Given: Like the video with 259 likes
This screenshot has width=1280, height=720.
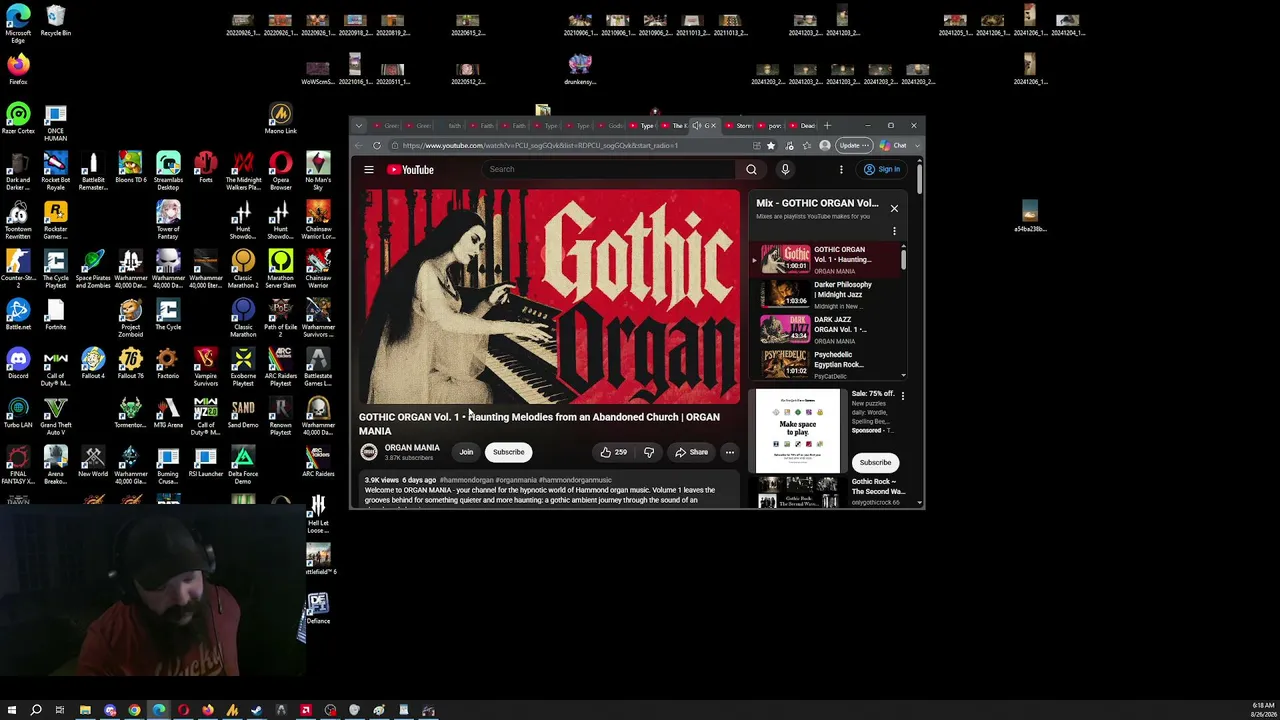Looking at the screenshot, I should click(x=613, y=452).
